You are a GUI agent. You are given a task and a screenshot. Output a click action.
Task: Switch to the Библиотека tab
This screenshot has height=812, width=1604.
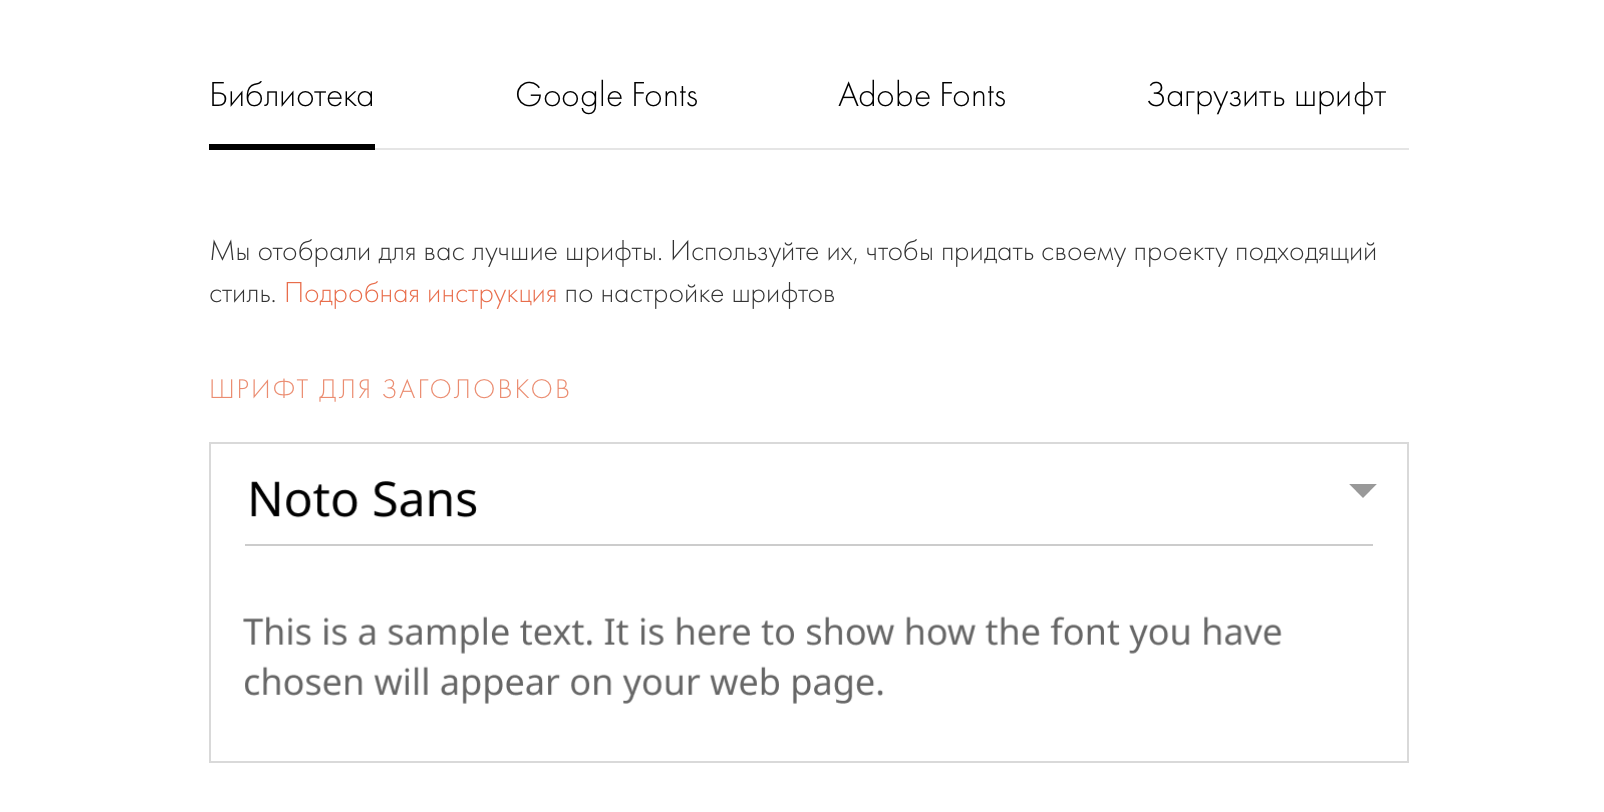(x=291, y=96)
